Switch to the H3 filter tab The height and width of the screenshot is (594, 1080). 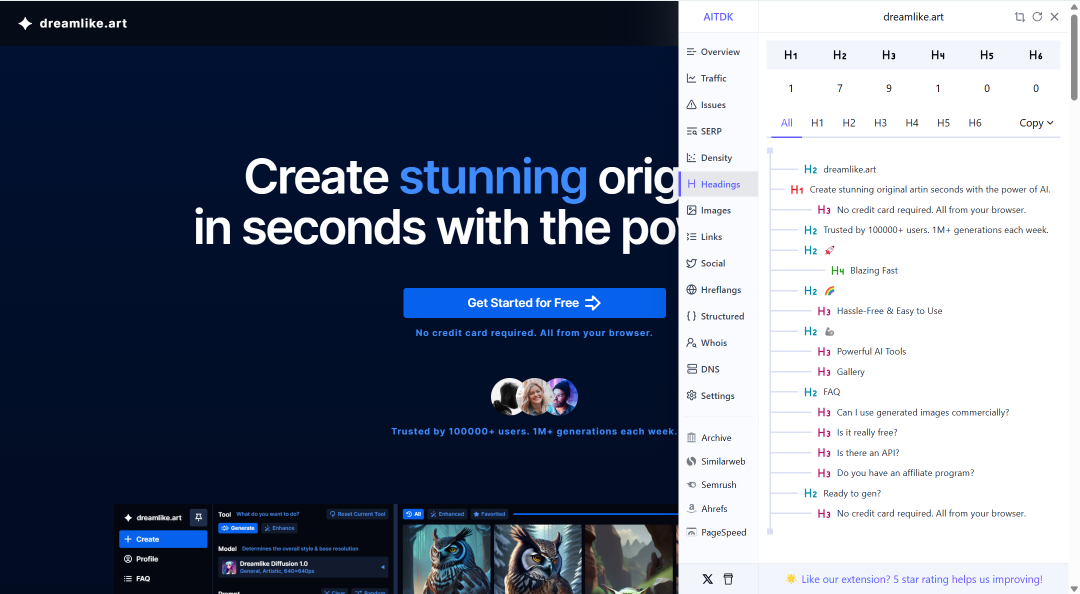[x=880, y=123]
